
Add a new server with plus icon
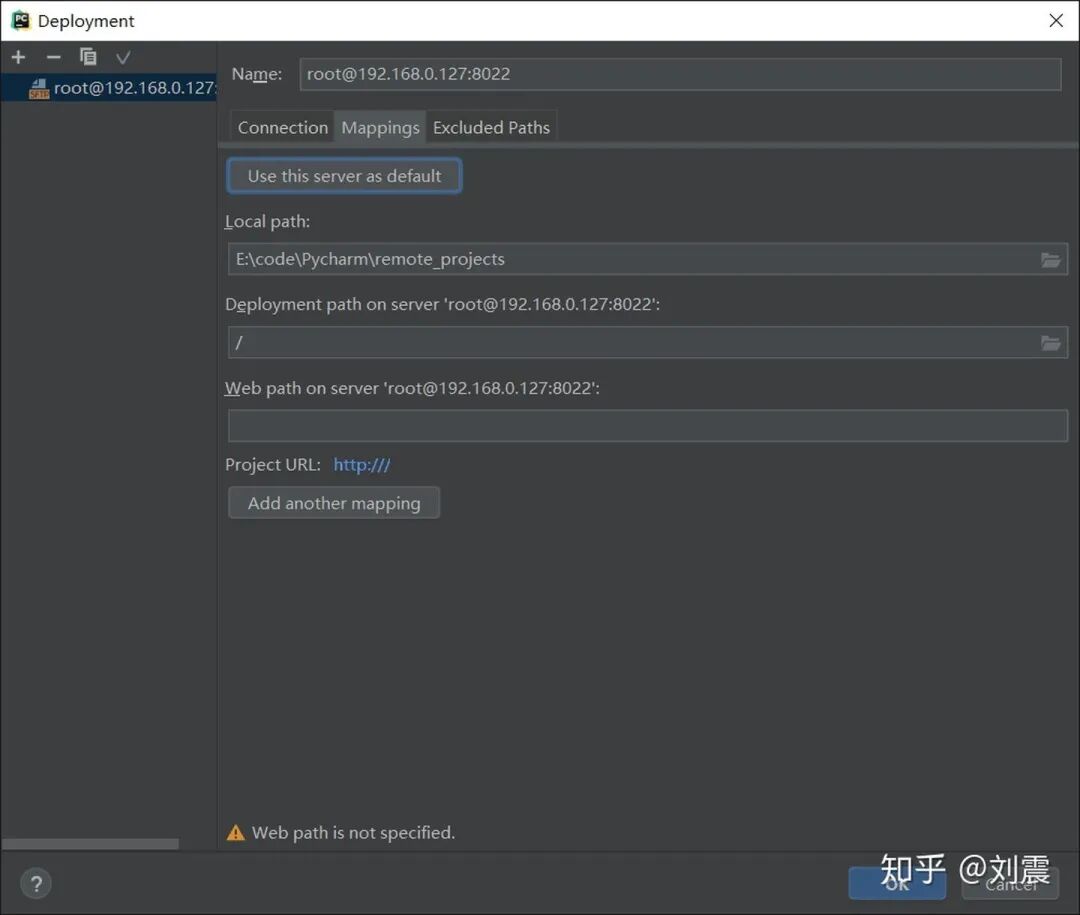pos(19,57)
